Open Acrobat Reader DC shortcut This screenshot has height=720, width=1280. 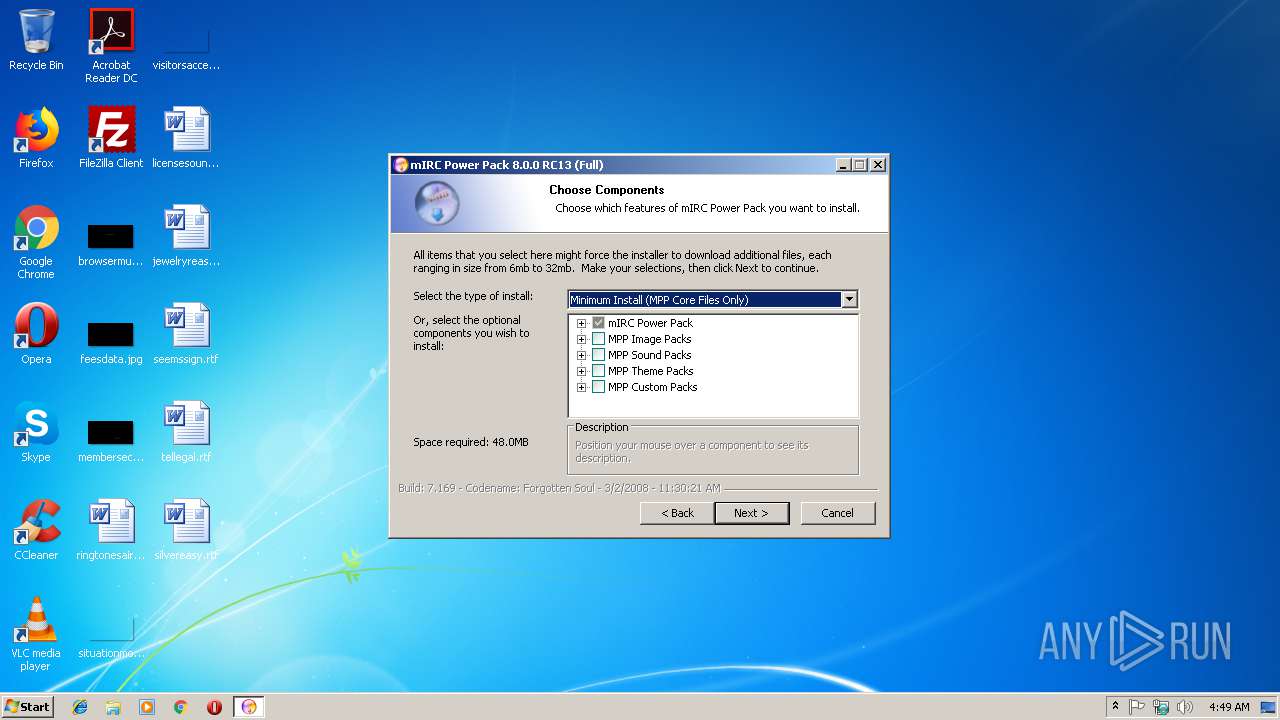[x=111, y=46]
